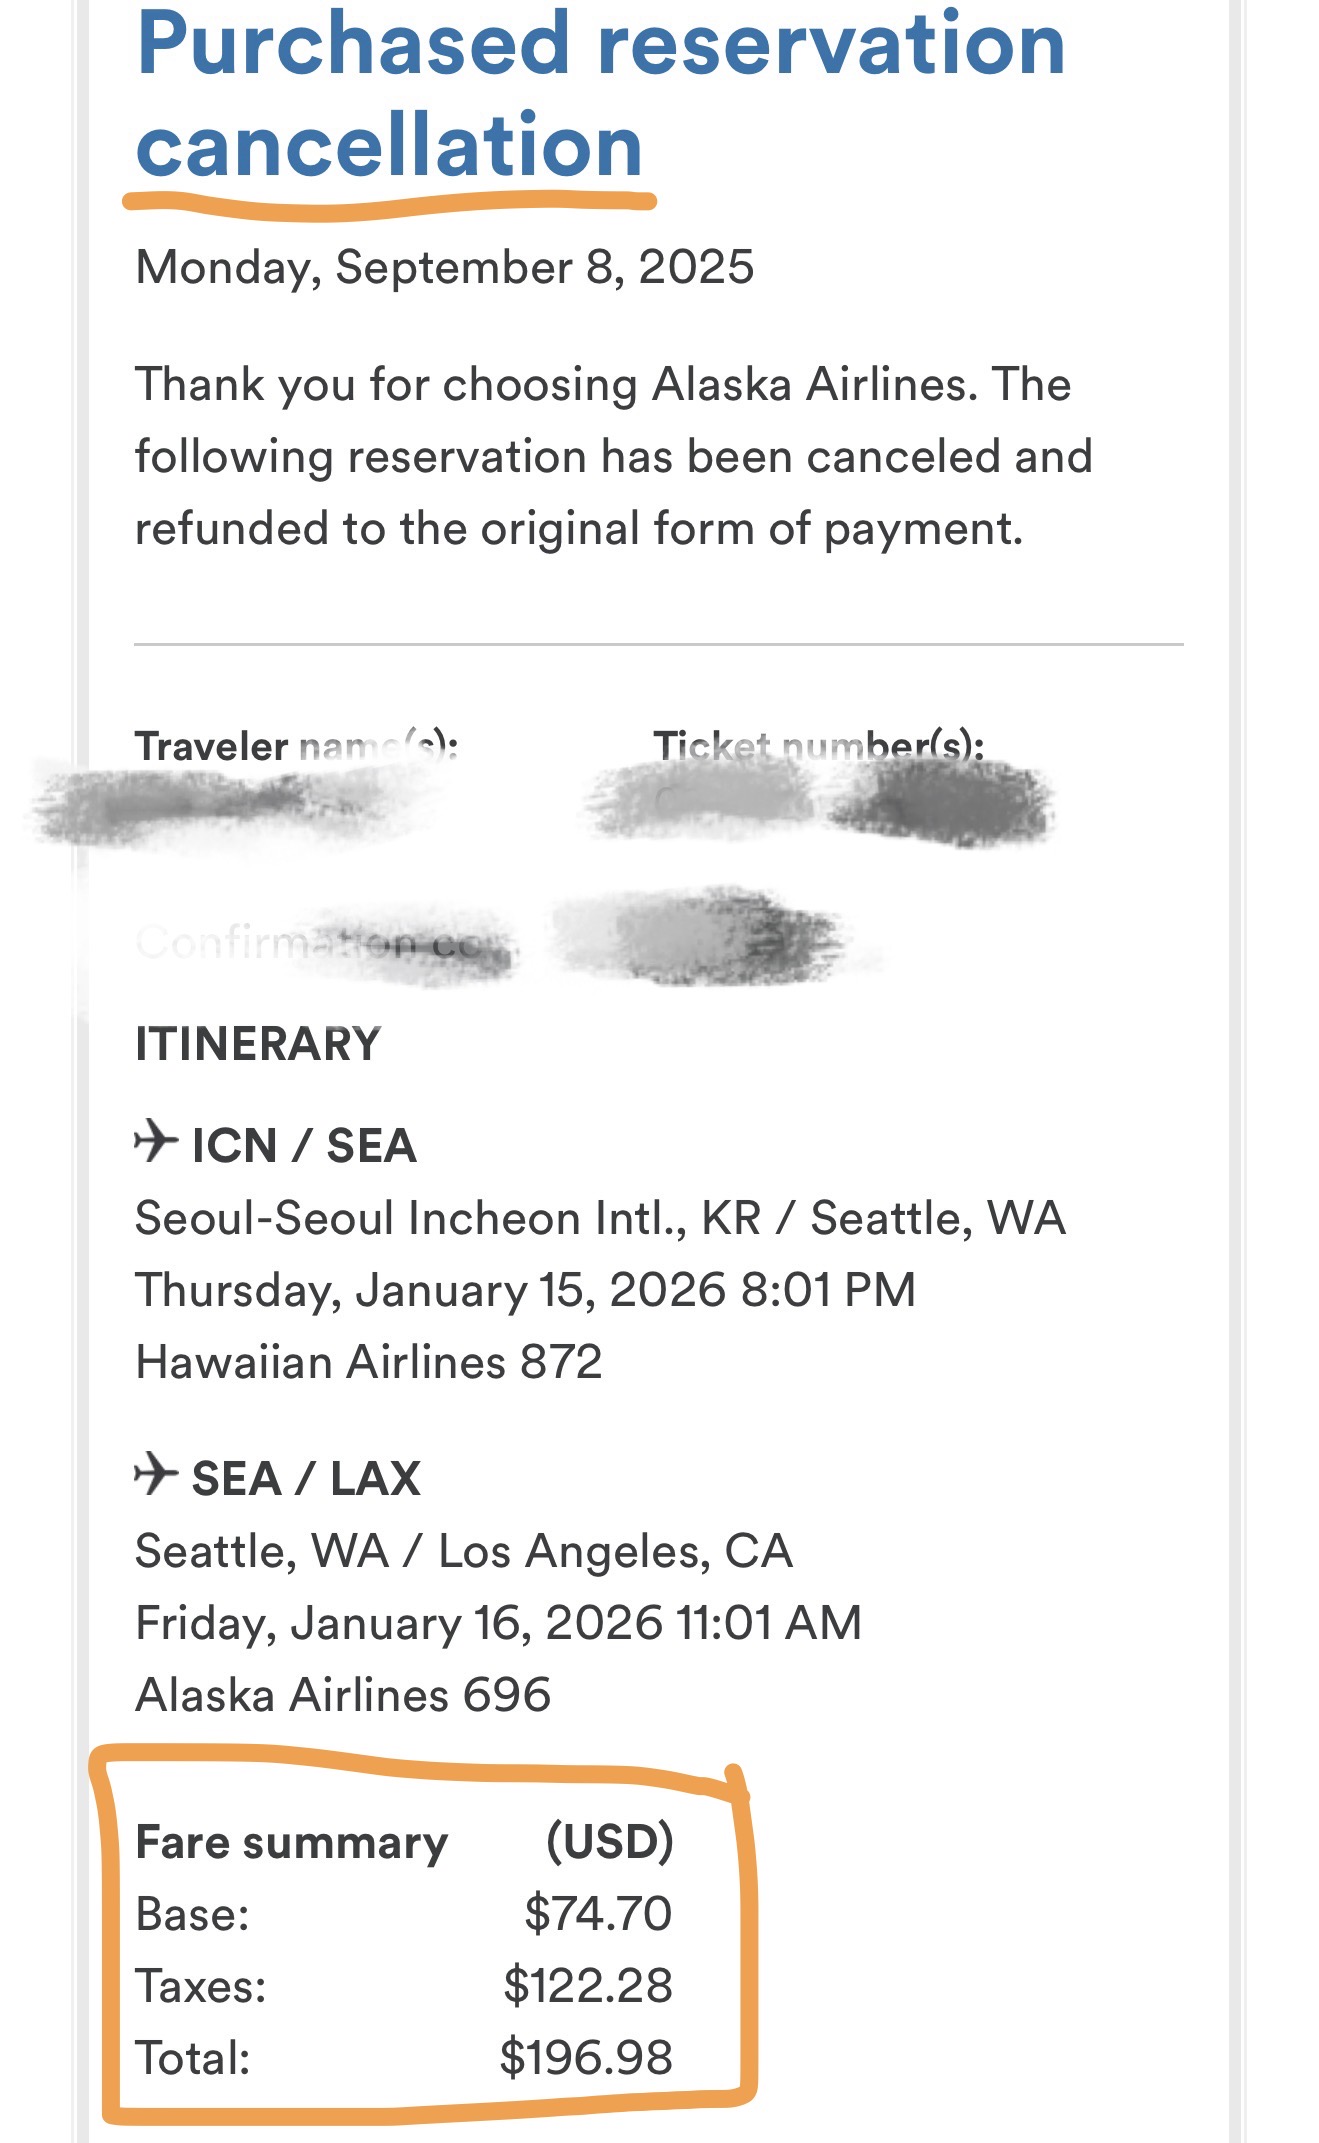Select the ICN / SEA route title
1319x2143 pixels.
tap(304, 1146)
